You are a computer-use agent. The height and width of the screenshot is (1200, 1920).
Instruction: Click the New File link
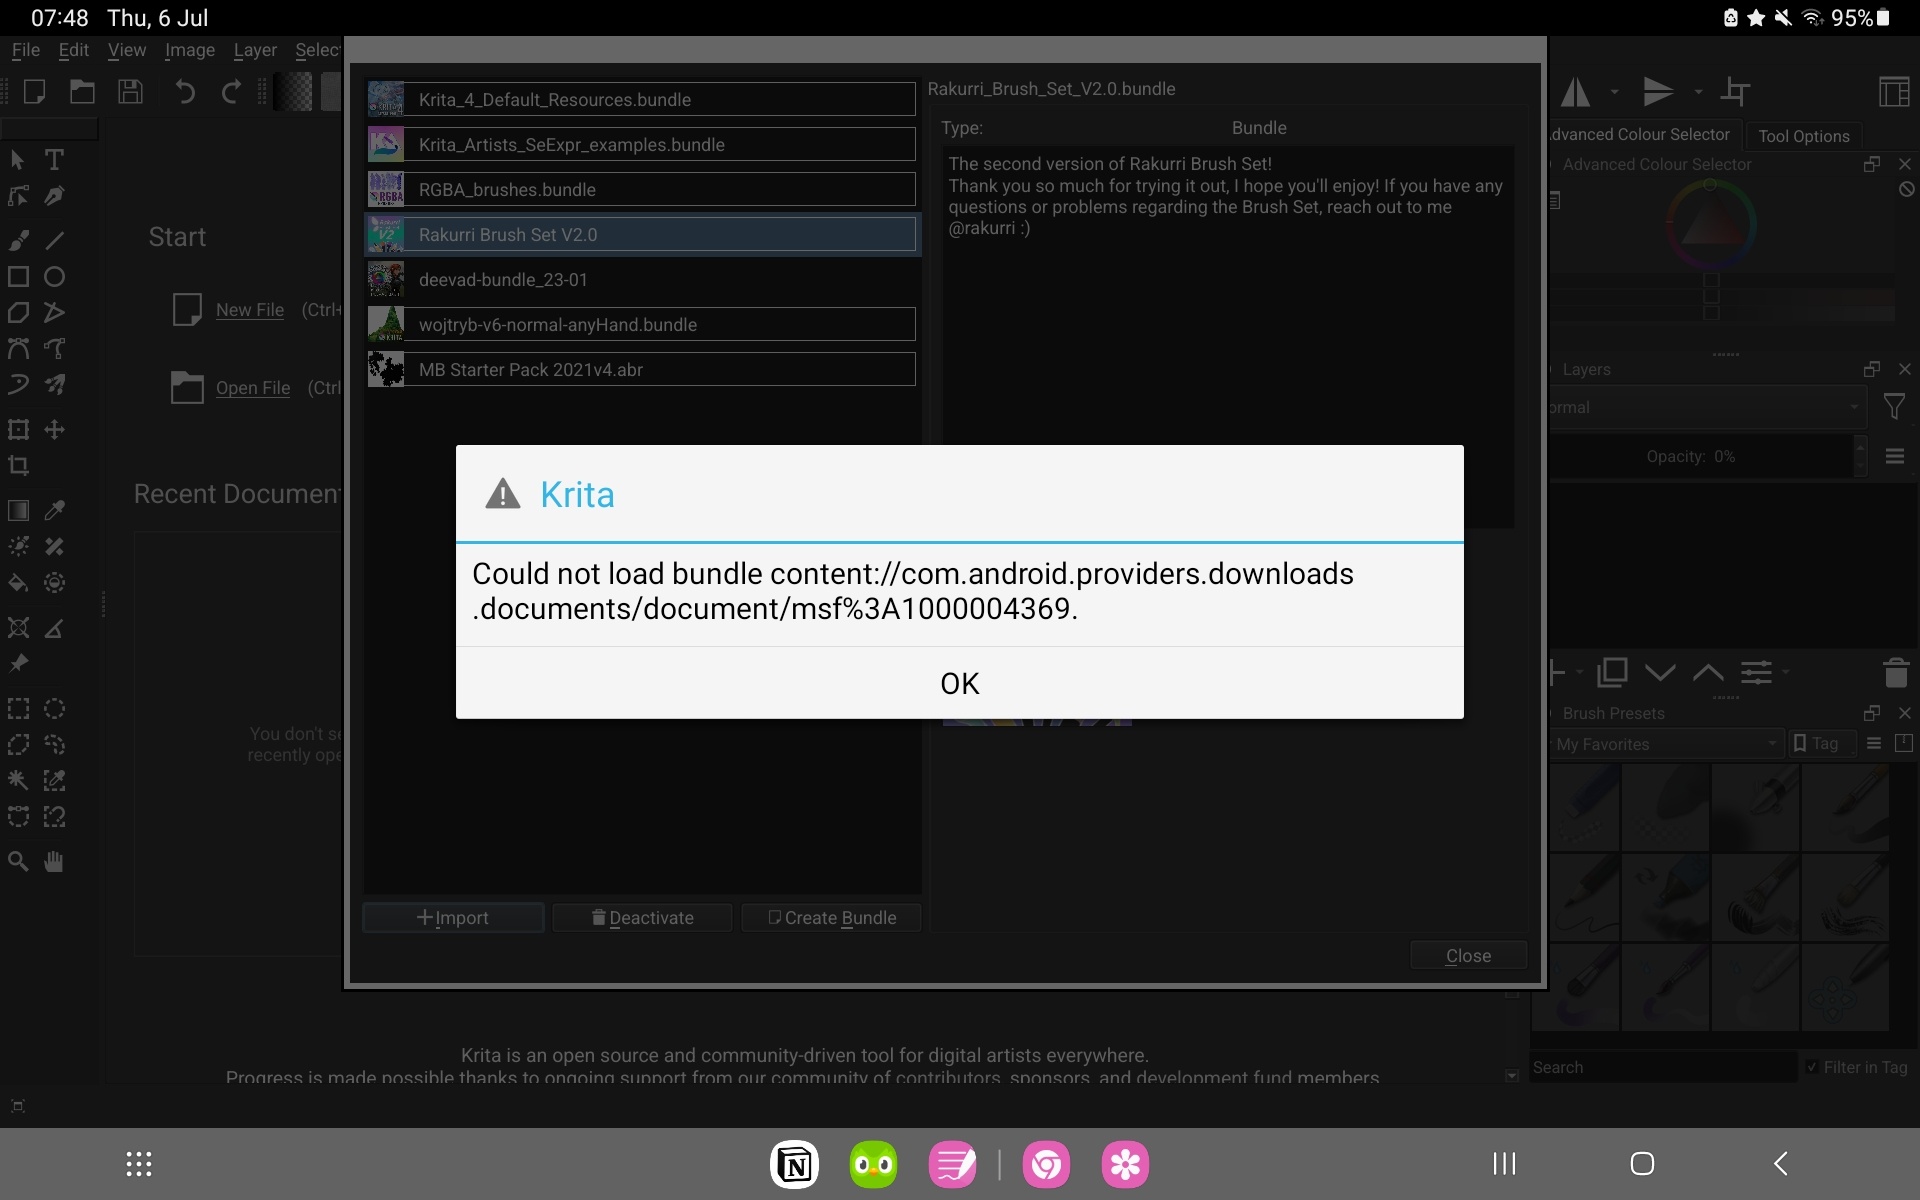(250, 310)
